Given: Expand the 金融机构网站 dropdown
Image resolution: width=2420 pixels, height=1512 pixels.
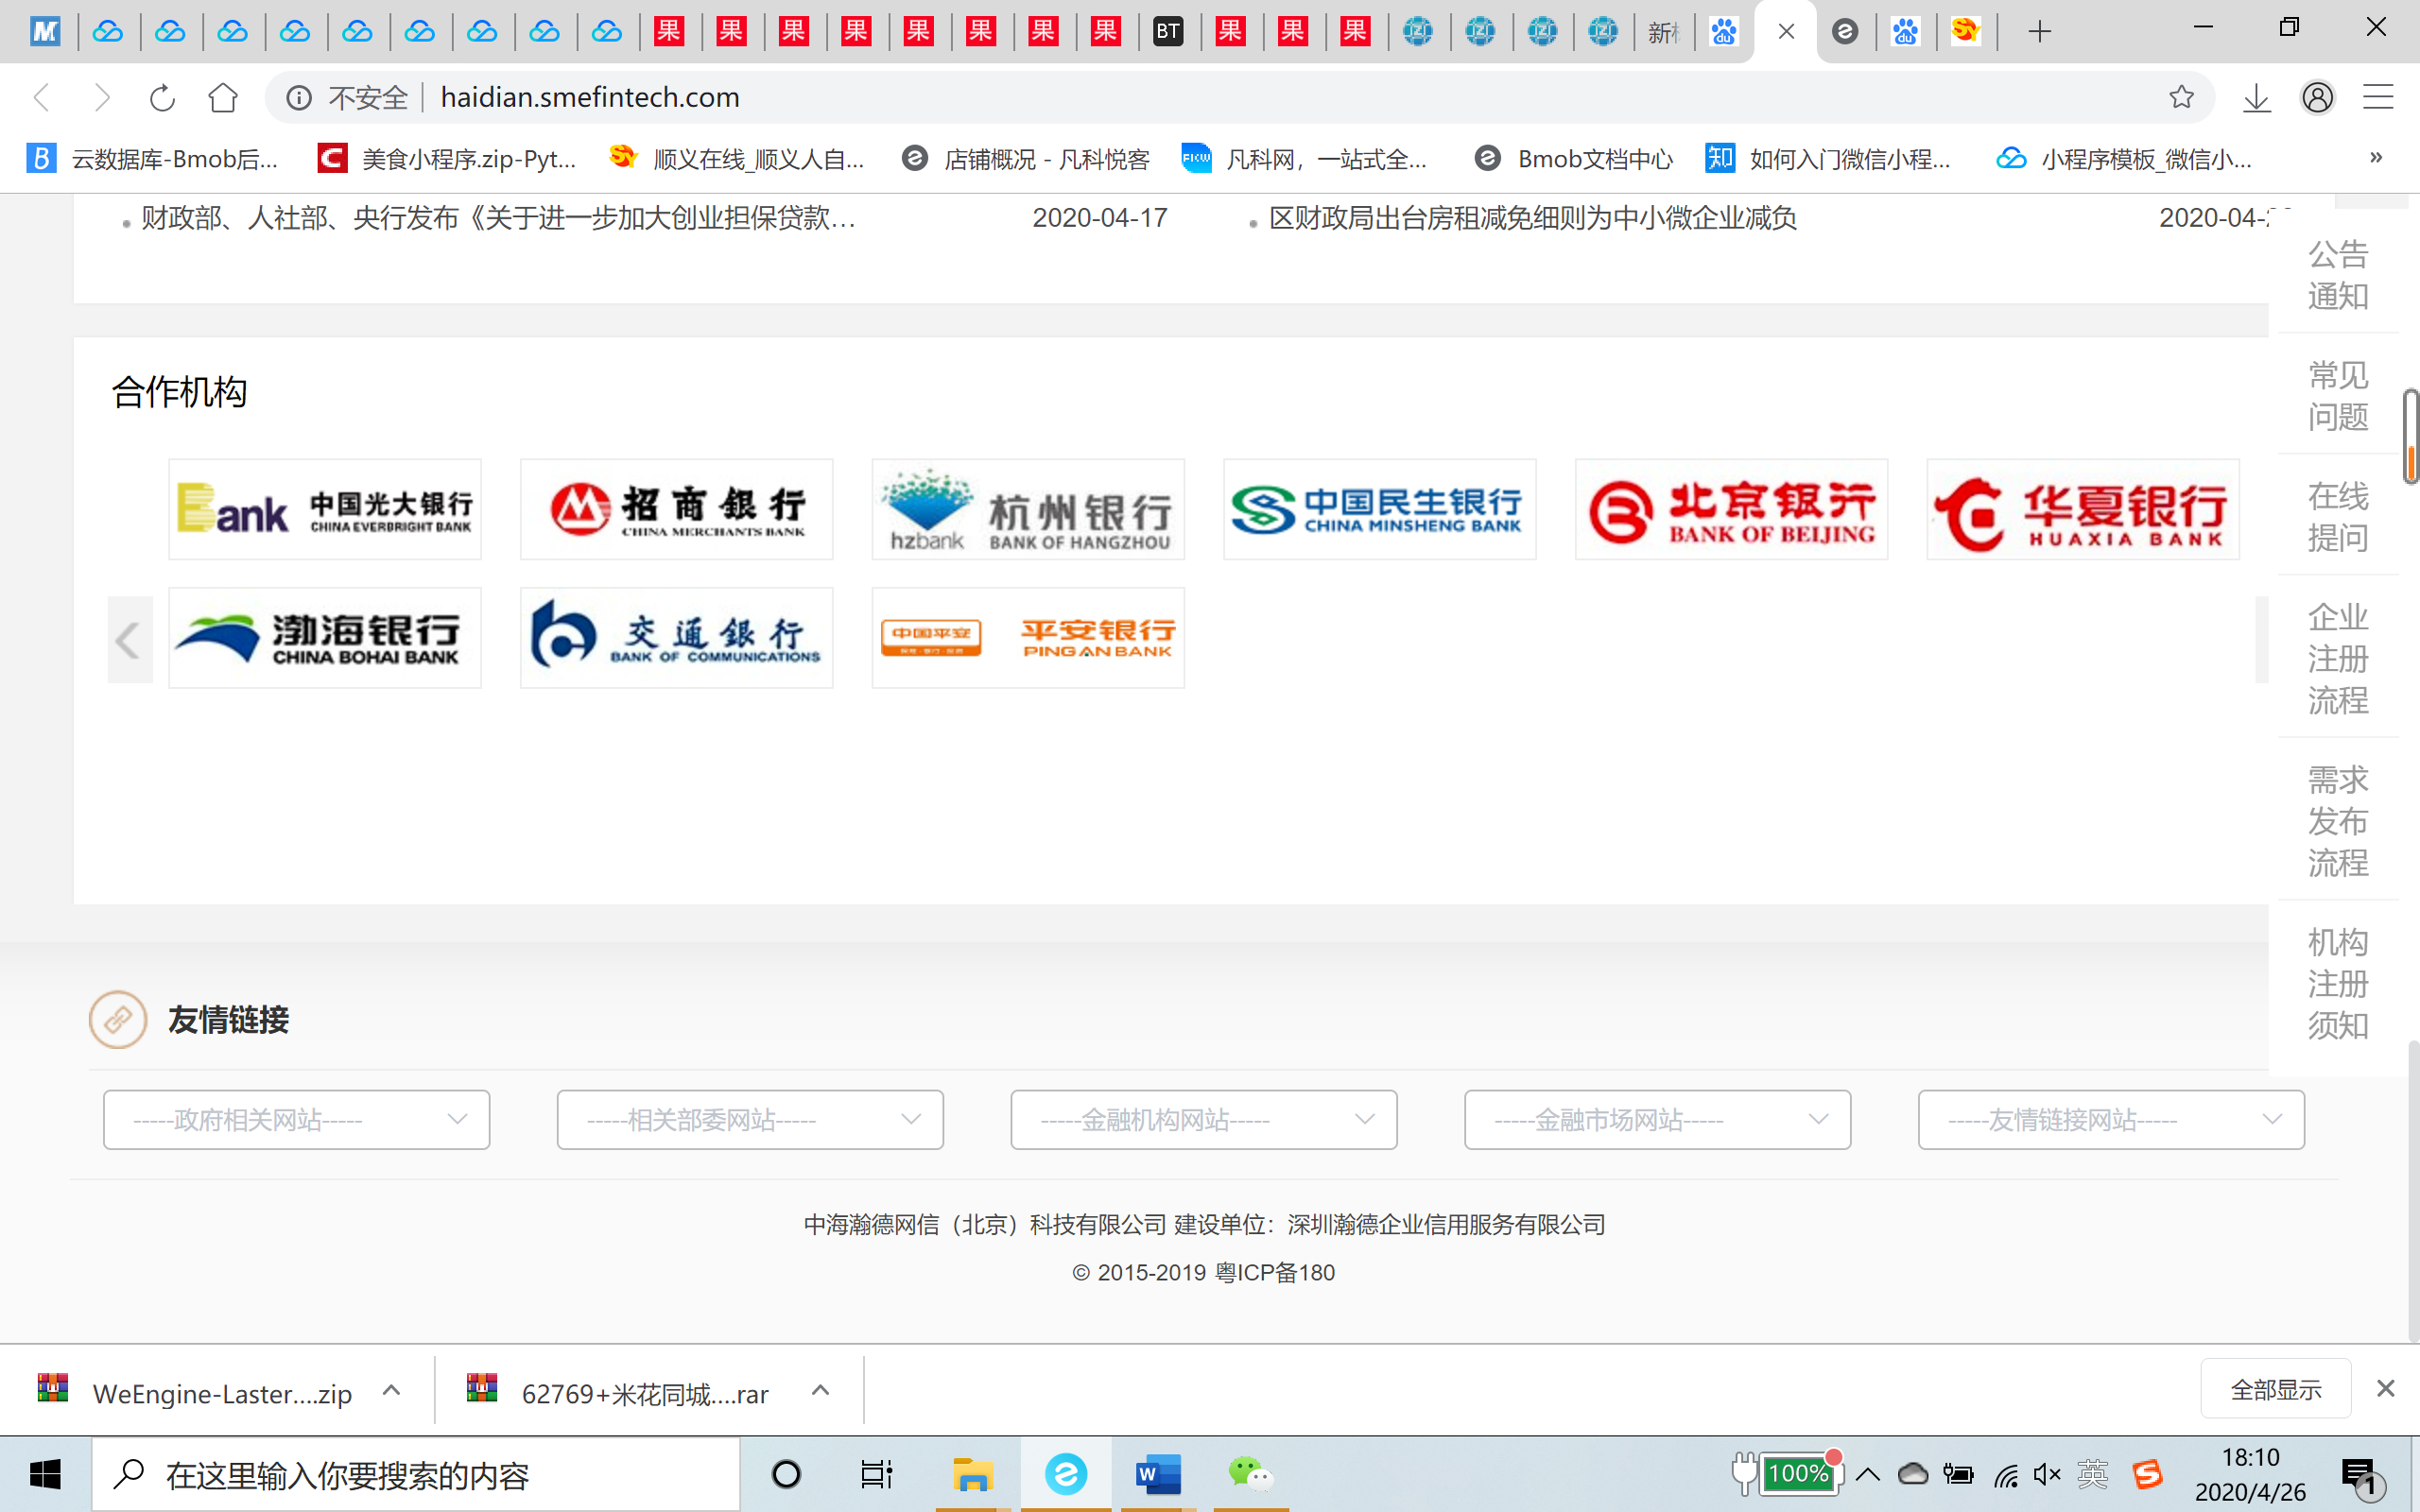Looking at the screenshot, I should pyautogui.click(x=1204, y=1120).
